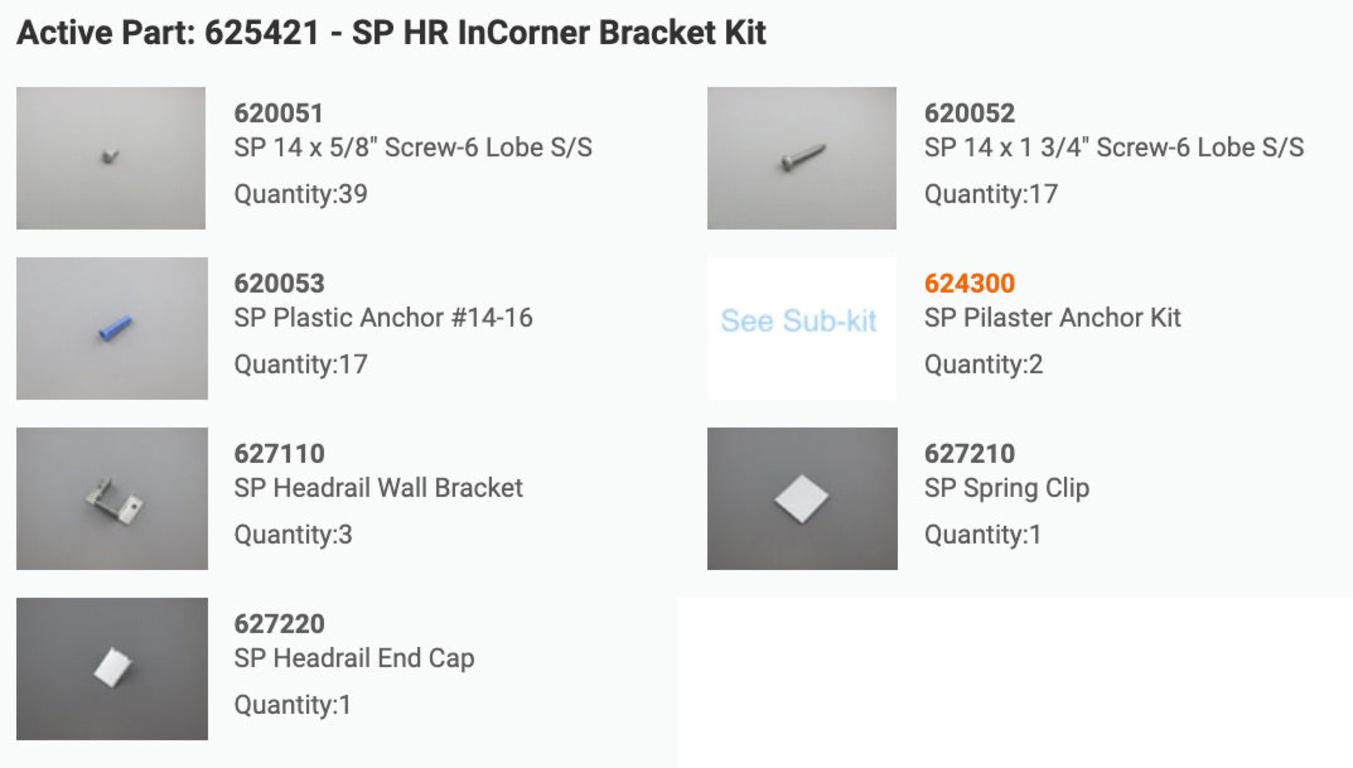Open the 620052 long screw thumbnail

coord(802,158)
